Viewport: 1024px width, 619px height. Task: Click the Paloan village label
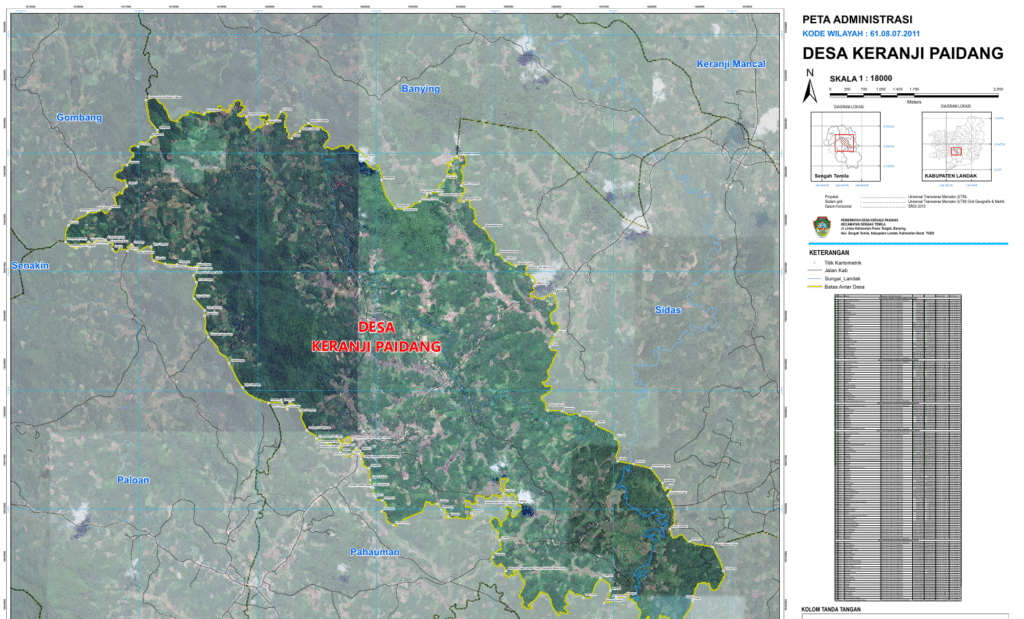tap(132, 480)
